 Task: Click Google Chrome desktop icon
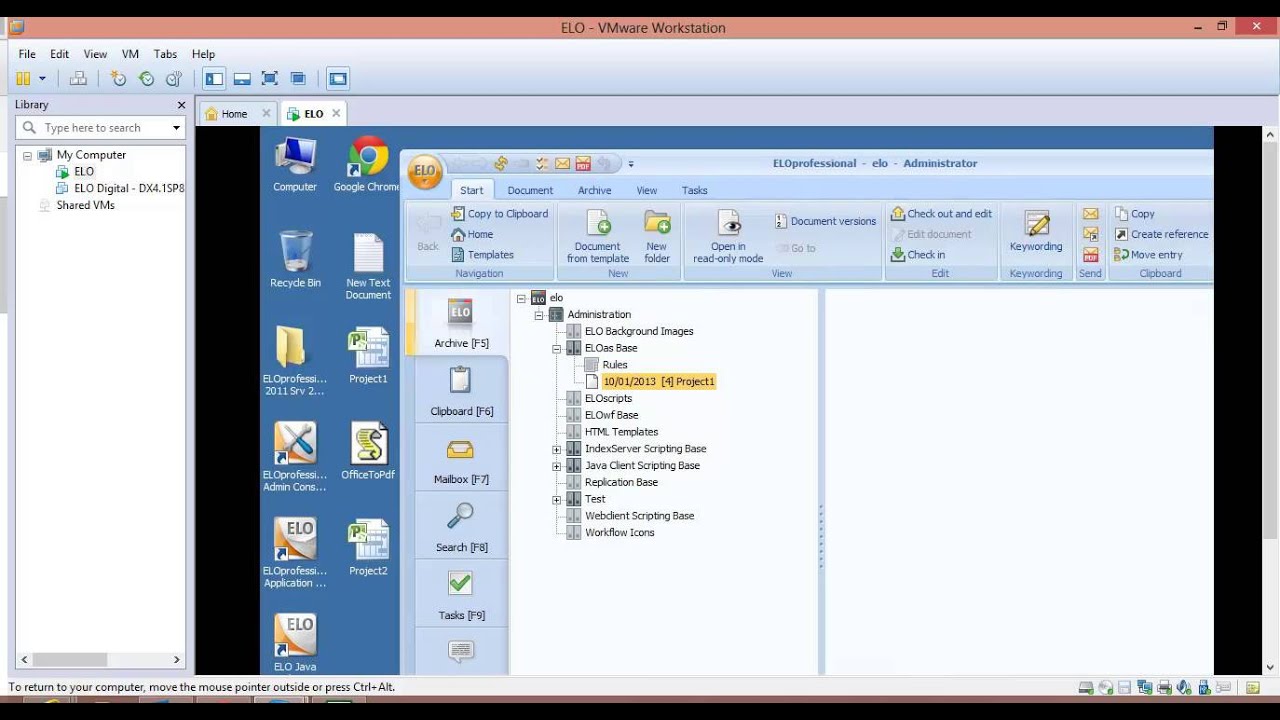pos(367,165)
